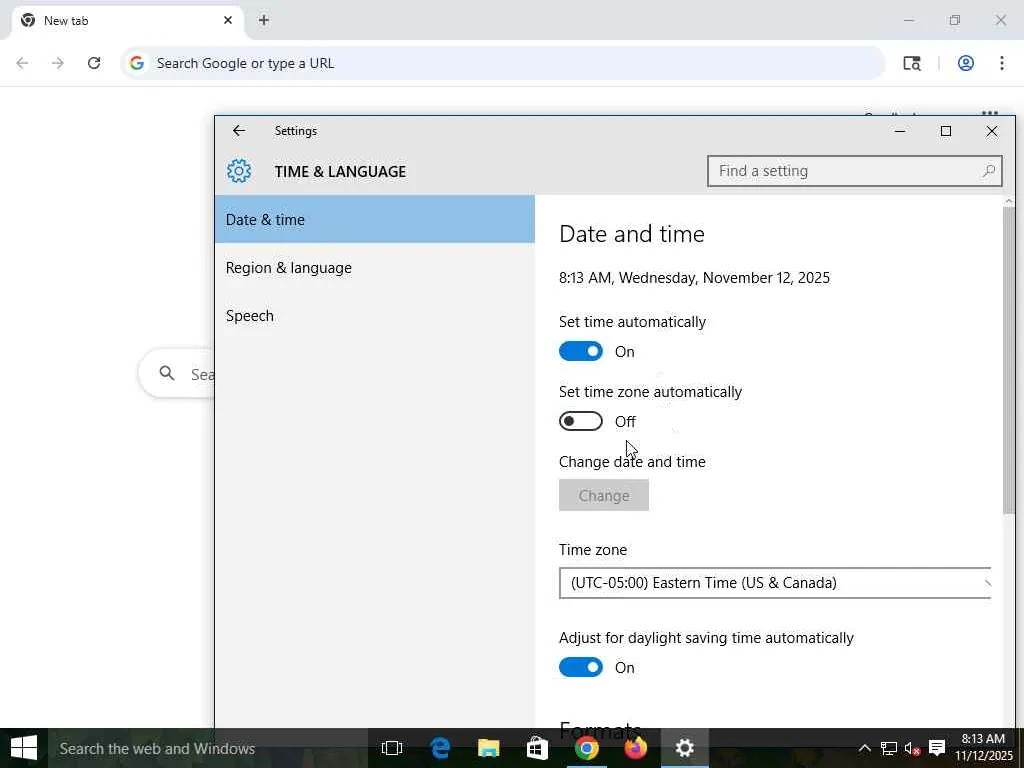The height and width of the screenshot is (768, 1024).
Task: Click Search the web and Windows box
Action: pyautogui.click(x=208, y=748)
